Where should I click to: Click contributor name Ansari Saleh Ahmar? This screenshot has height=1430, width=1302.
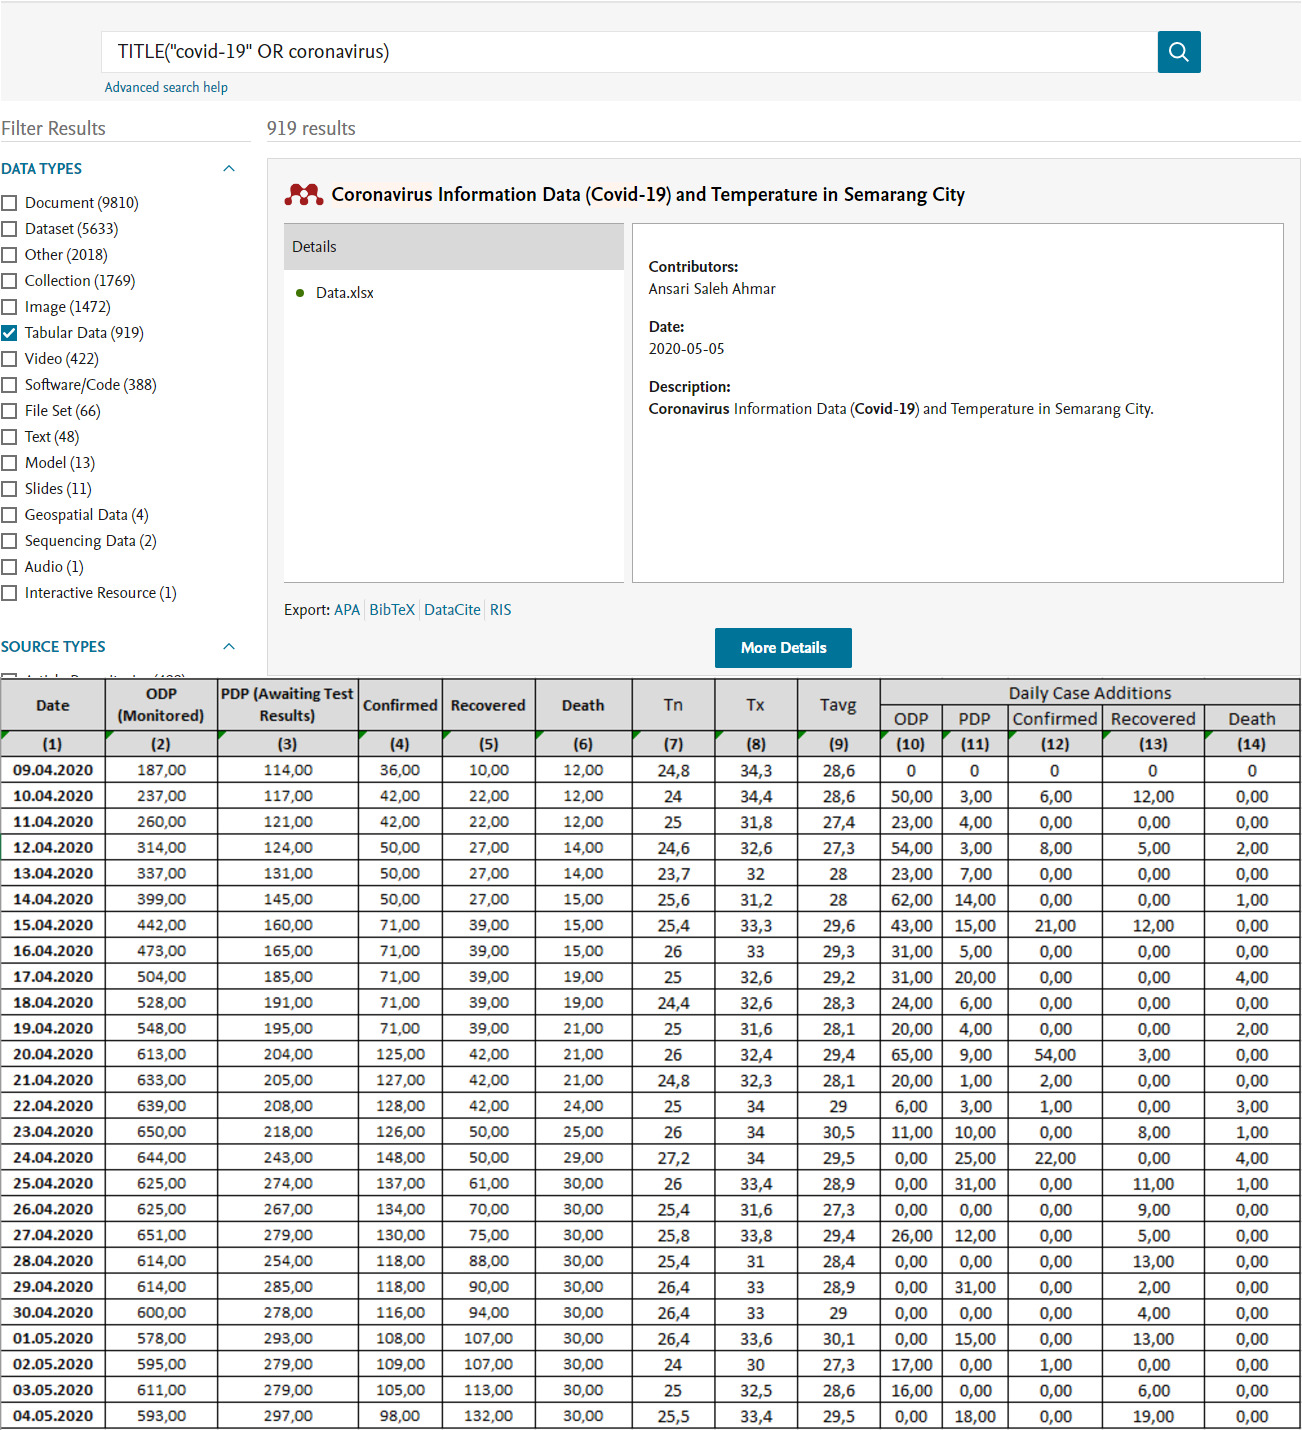[x=712, y=289]
